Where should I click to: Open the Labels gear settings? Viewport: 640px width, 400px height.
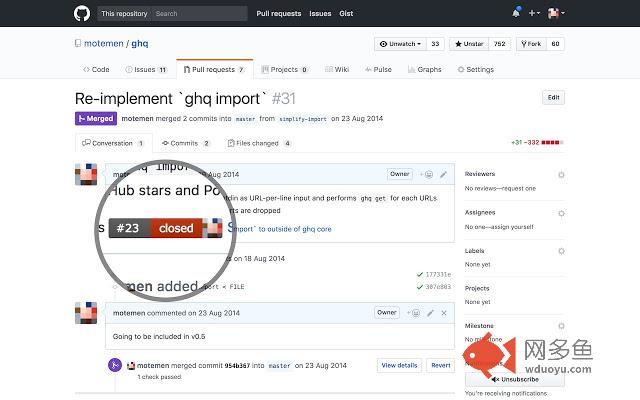tap(561, 251)
